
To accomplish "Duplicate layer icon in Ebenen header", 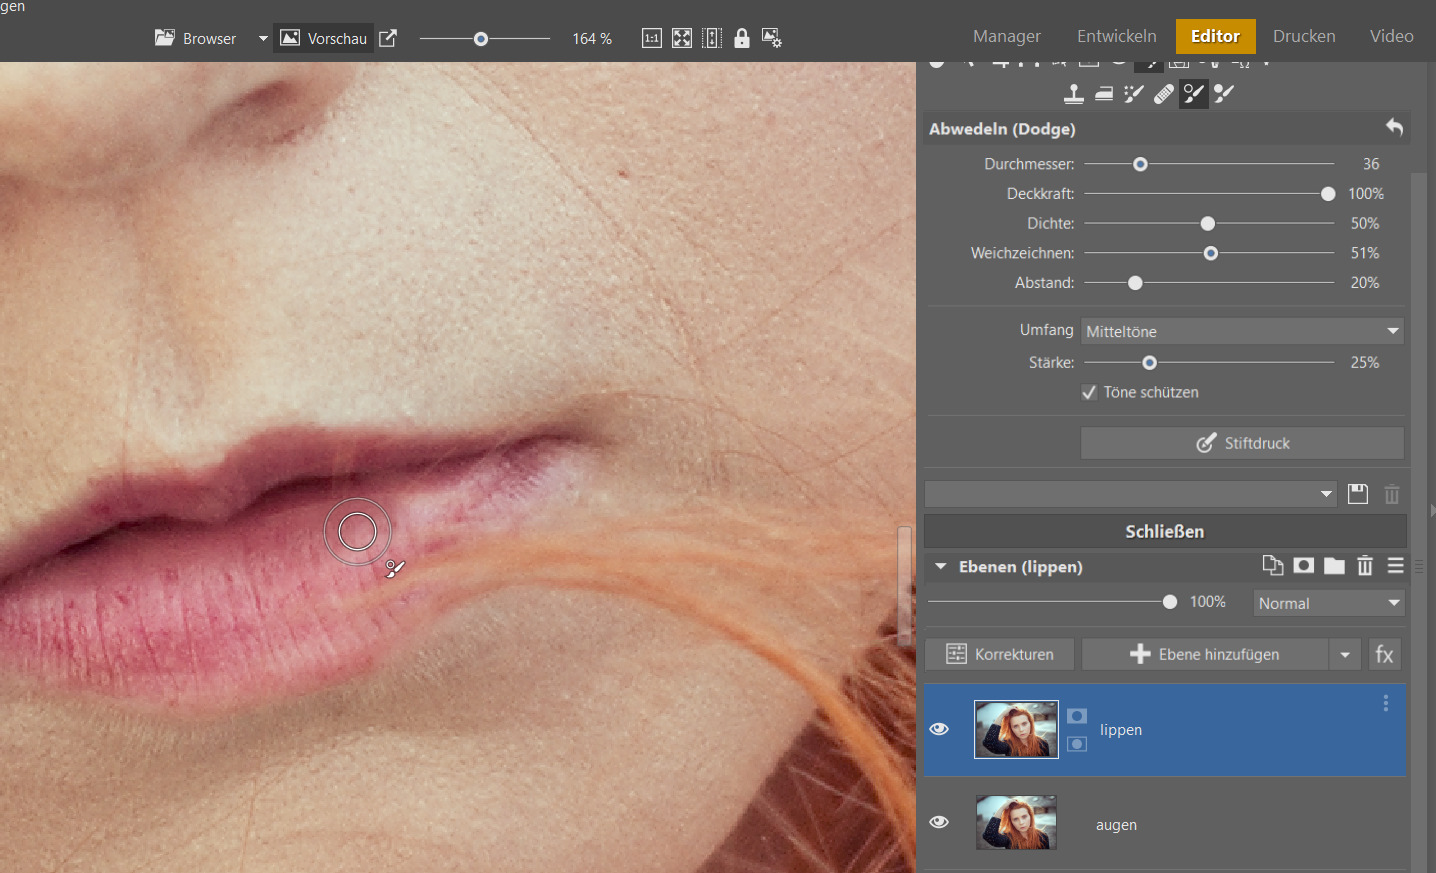I will (1273, 566).
